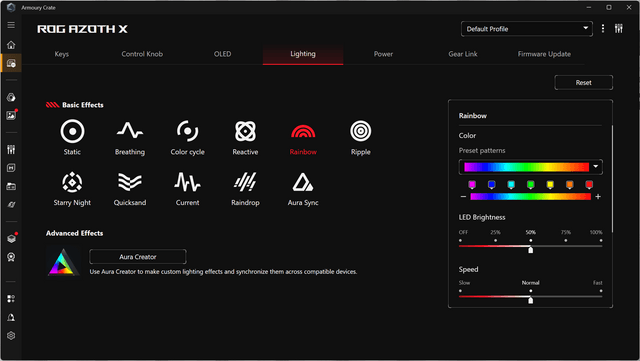Click the settings panel vertical scrollbar

pyautogui.click(x=612, y=179)
